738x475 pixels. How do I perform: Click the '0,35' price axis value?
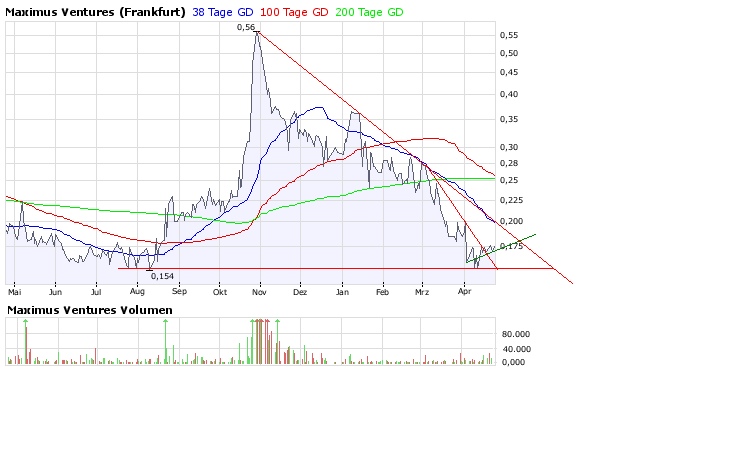509,119
